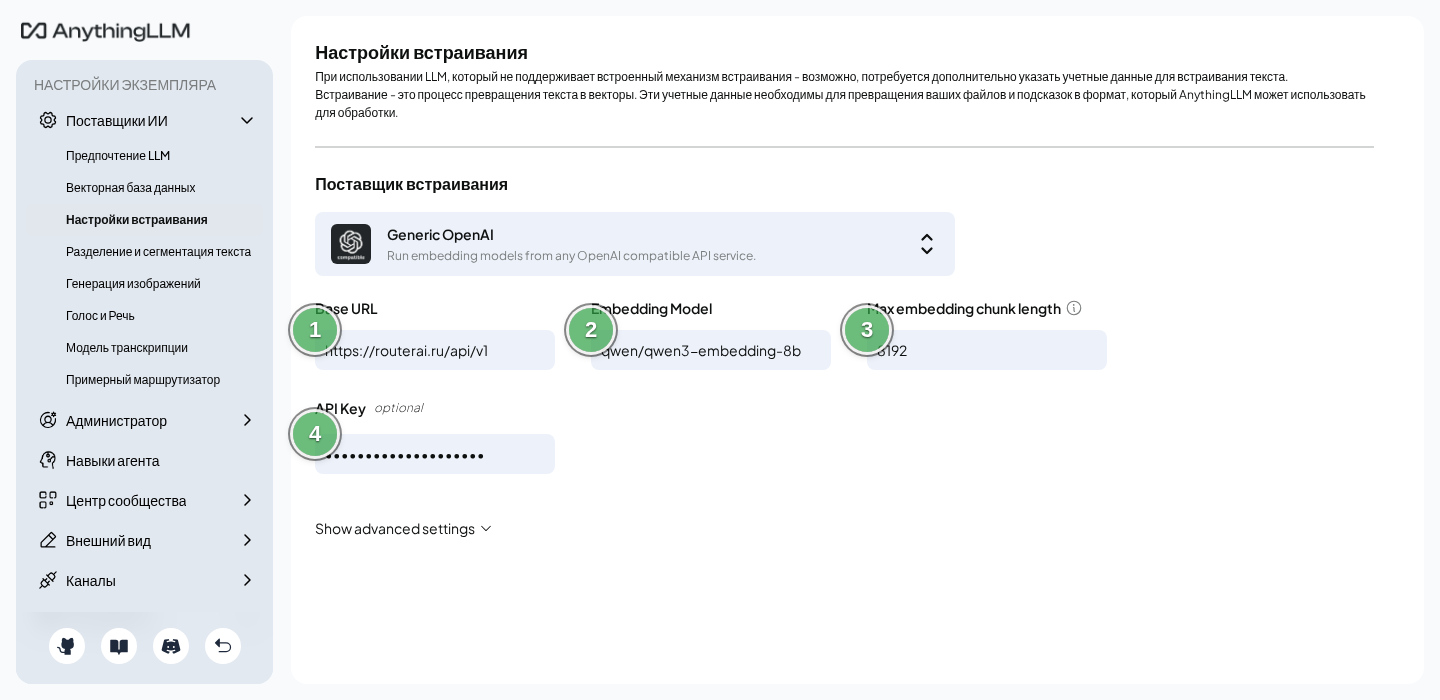Screen dimensions: 1440x700
Task: Expand Show advanced settings
Action: pyautogui.click(x=404, y=528)
